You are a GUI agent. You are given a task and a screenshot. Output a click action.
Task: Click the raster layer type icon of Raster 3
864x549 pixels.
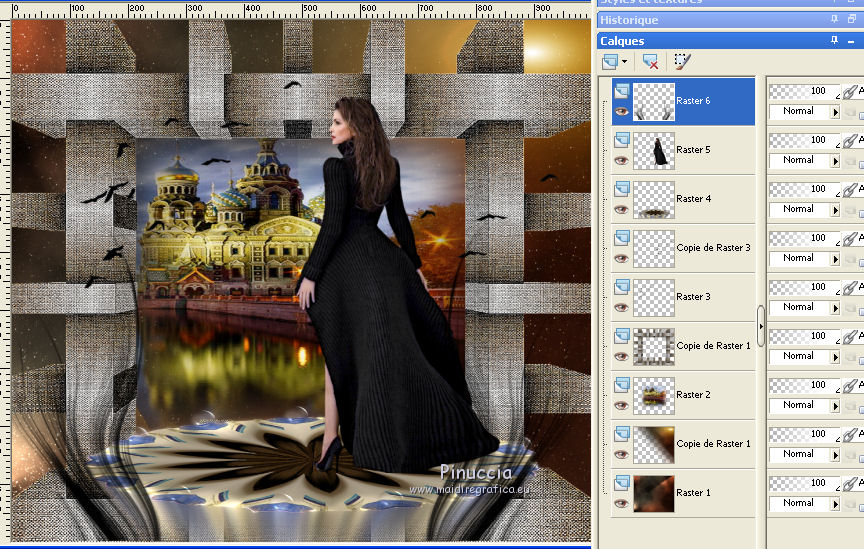click(622, 287)
